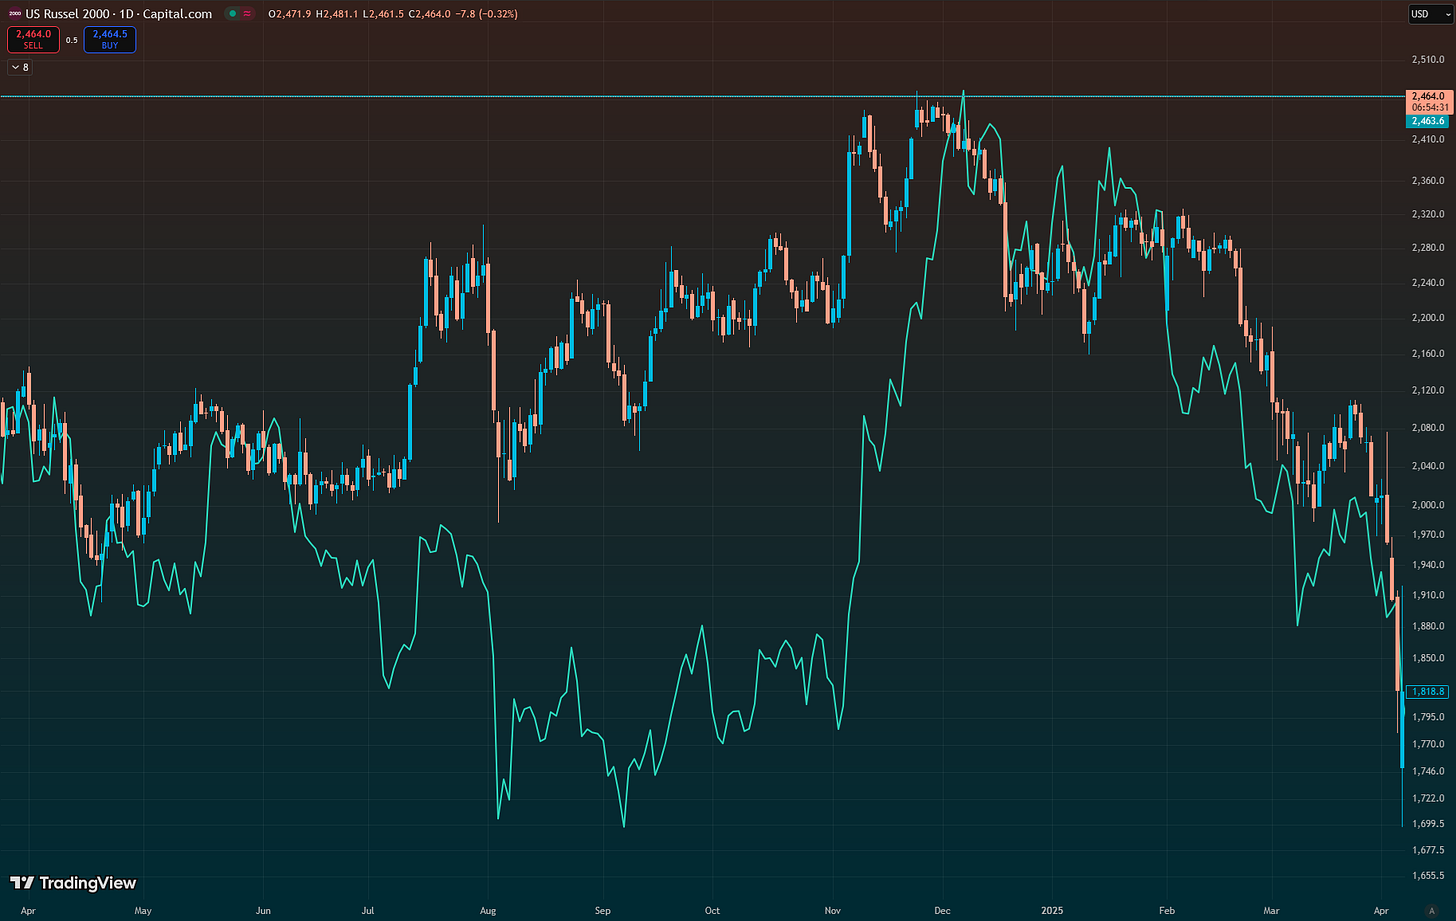The image size is (1456, 921).
Task: Click the Sep label on time axis
Action: [601, 911]
